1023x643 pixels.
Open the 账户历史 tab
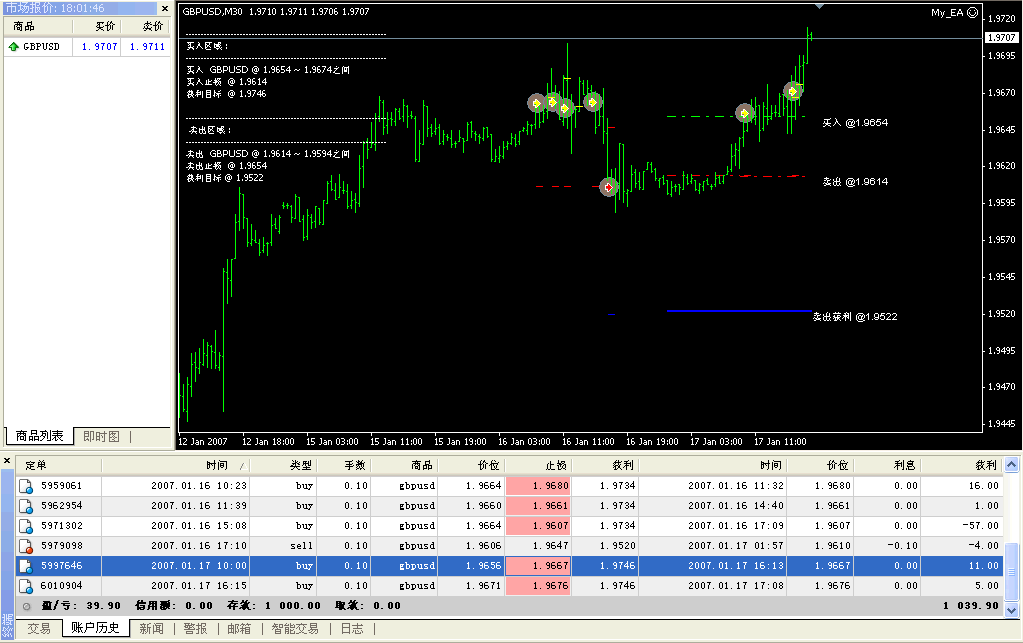coord(95,628)
